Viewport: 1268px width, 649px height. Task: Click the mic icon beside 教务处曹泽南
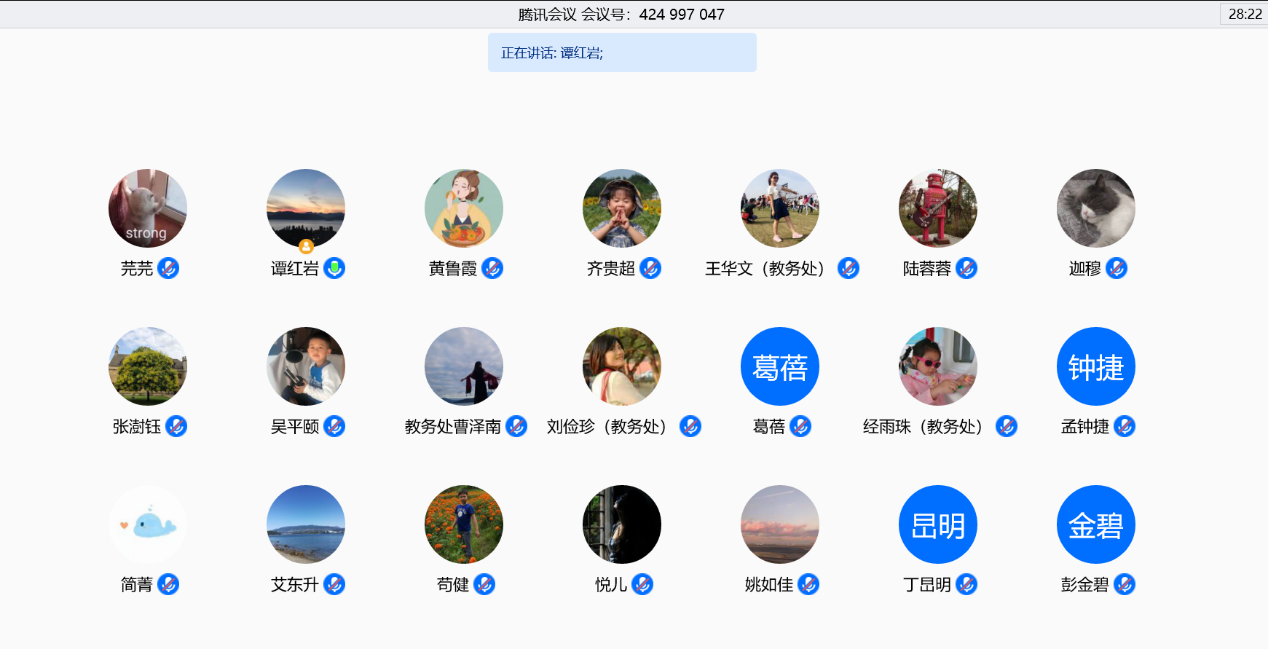click(x=516, y=426)
